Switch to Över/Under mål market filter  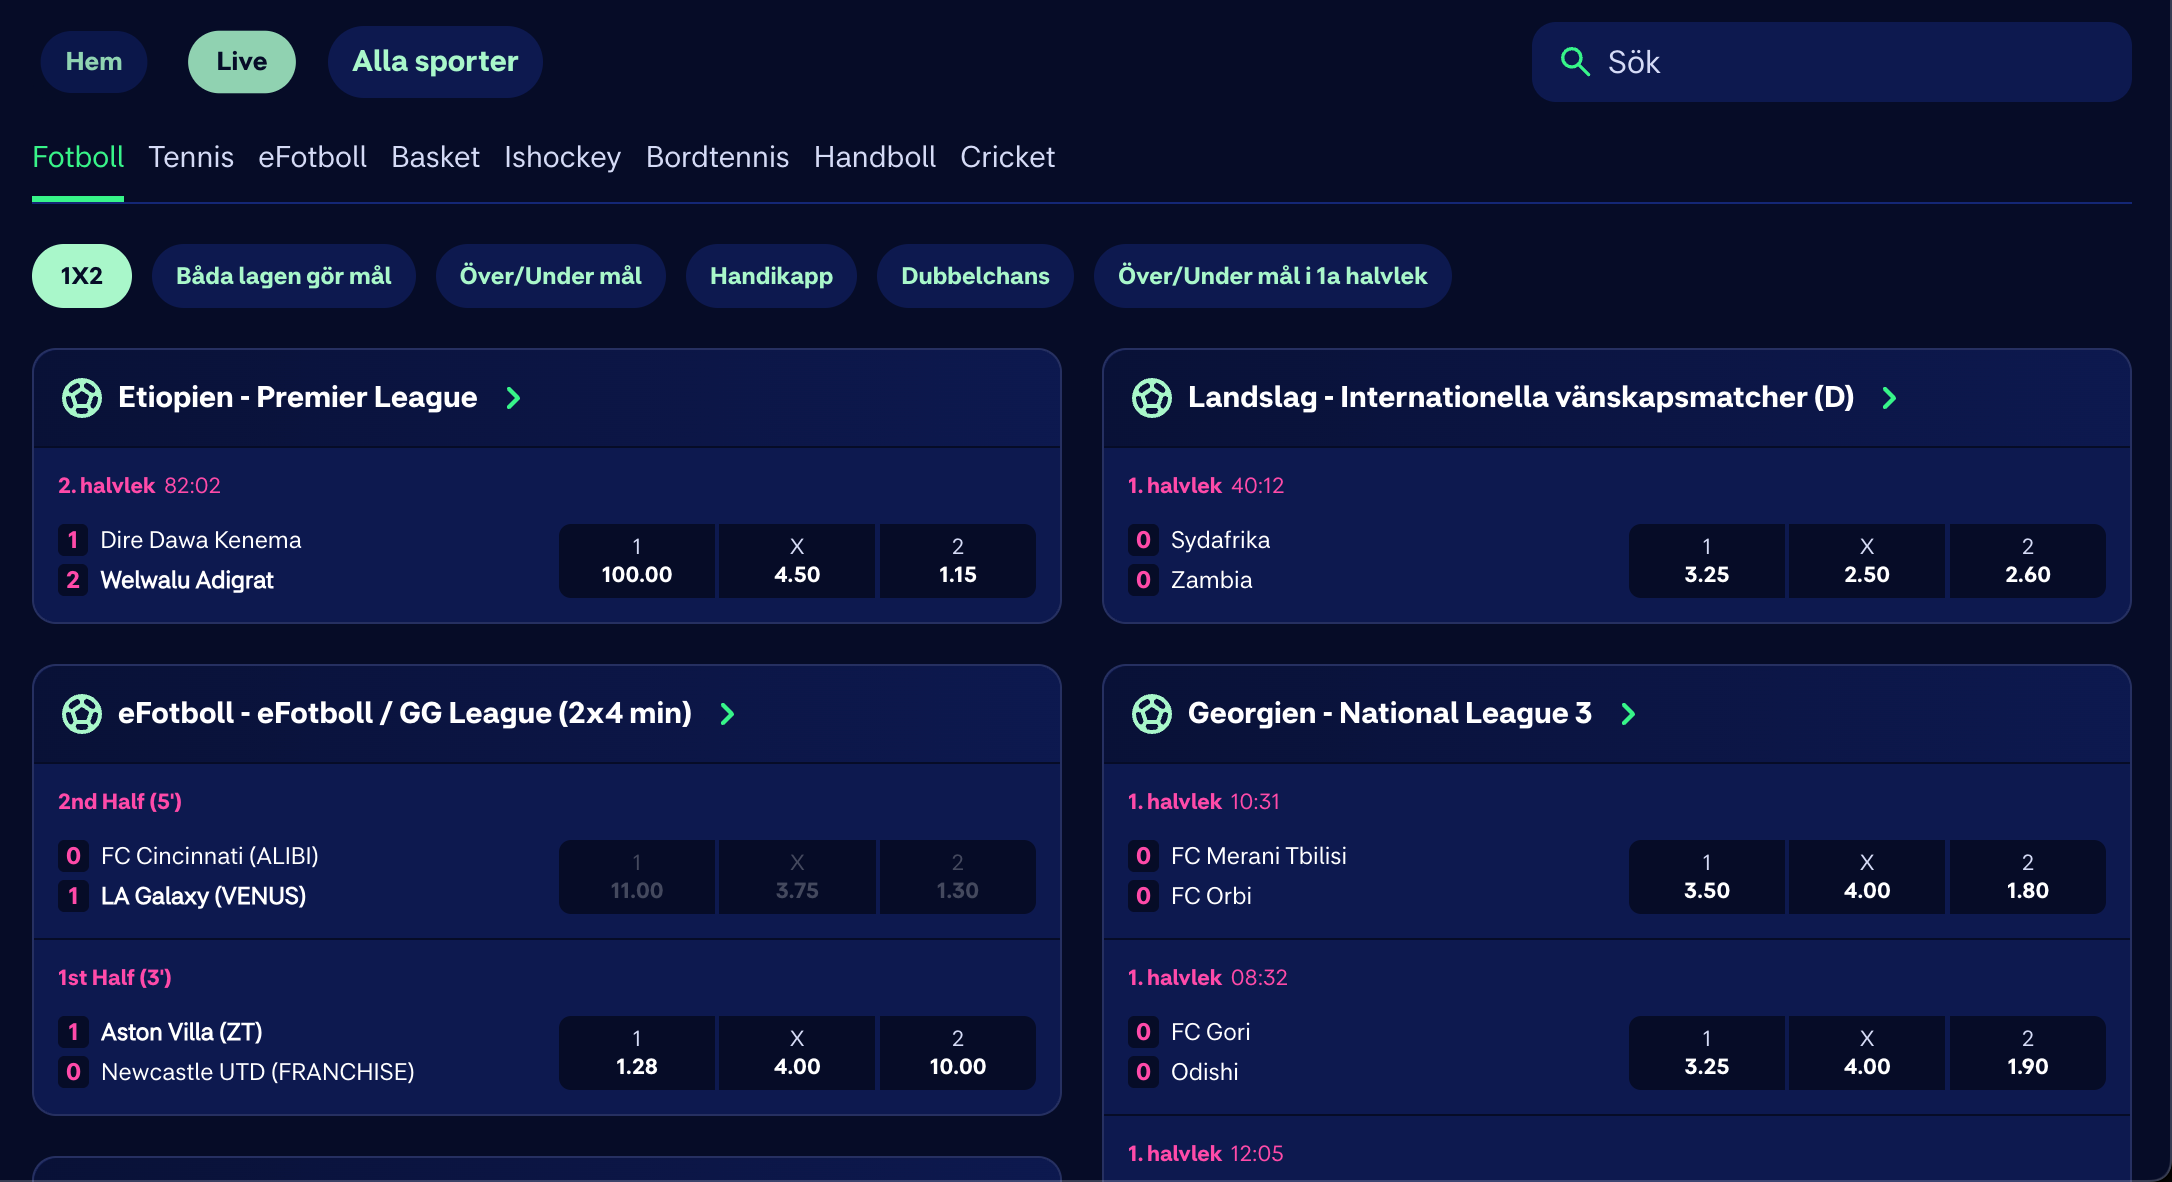point(550,276)
